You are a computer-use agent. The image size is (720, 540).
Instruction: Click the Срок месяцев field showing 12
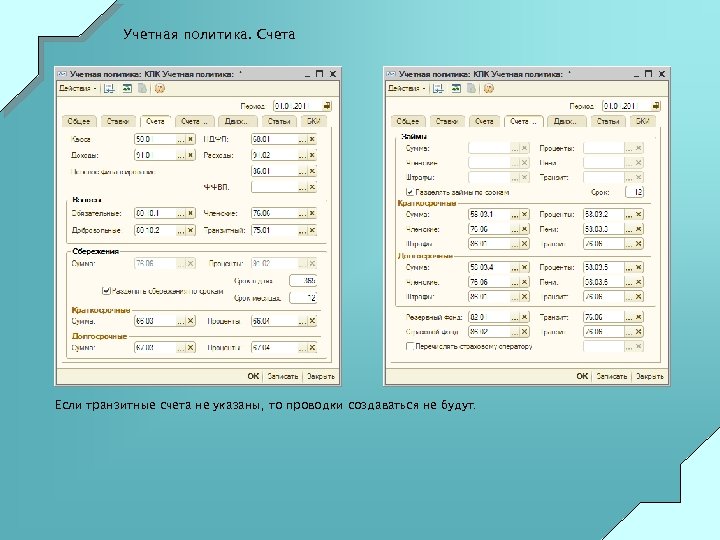[x=303, y=298]
